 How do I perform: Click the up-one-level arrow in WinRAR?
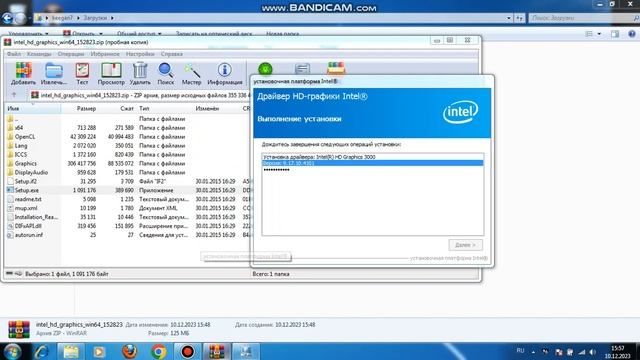(14, 95)
